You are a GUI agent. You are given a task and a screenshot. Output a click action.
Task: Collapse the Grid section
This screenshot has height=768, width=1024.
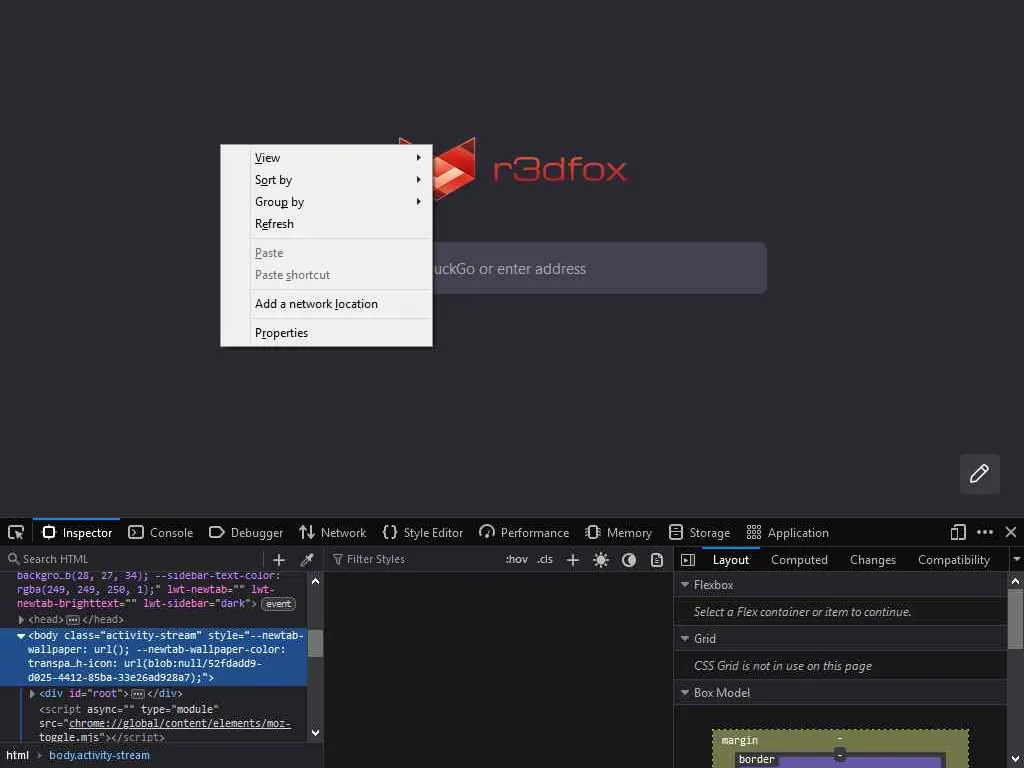click(x=685, y=639)
